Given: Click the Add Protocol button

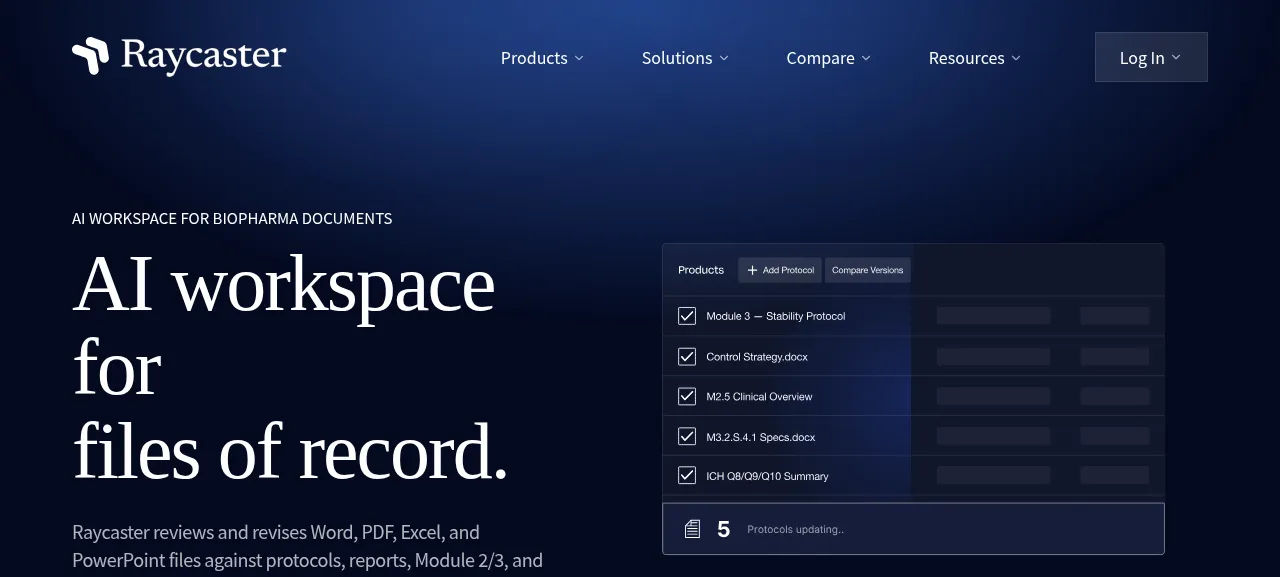Looking at the screenshot, I should pyautogui.click(x=780, y=270).
